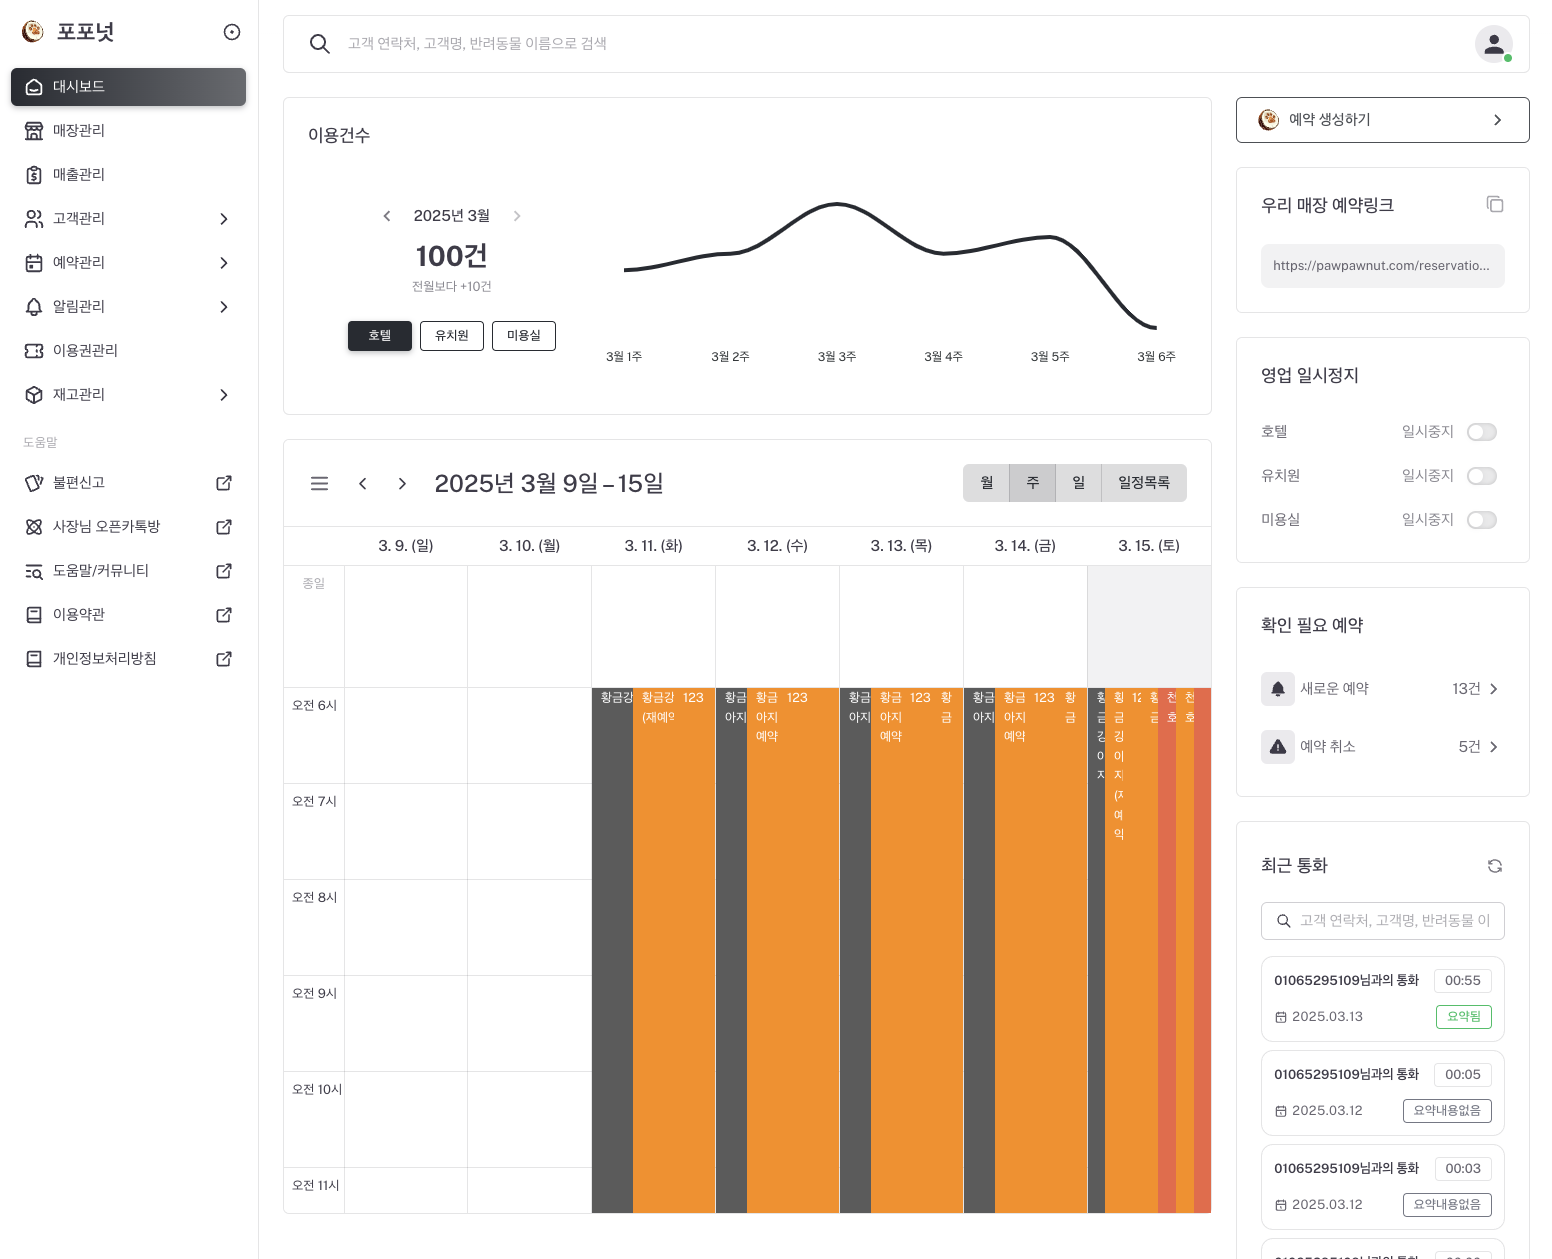This screenshot has height=1259, width=1552.
Task: Open the calendar hamburger menu
Action: 320,484
